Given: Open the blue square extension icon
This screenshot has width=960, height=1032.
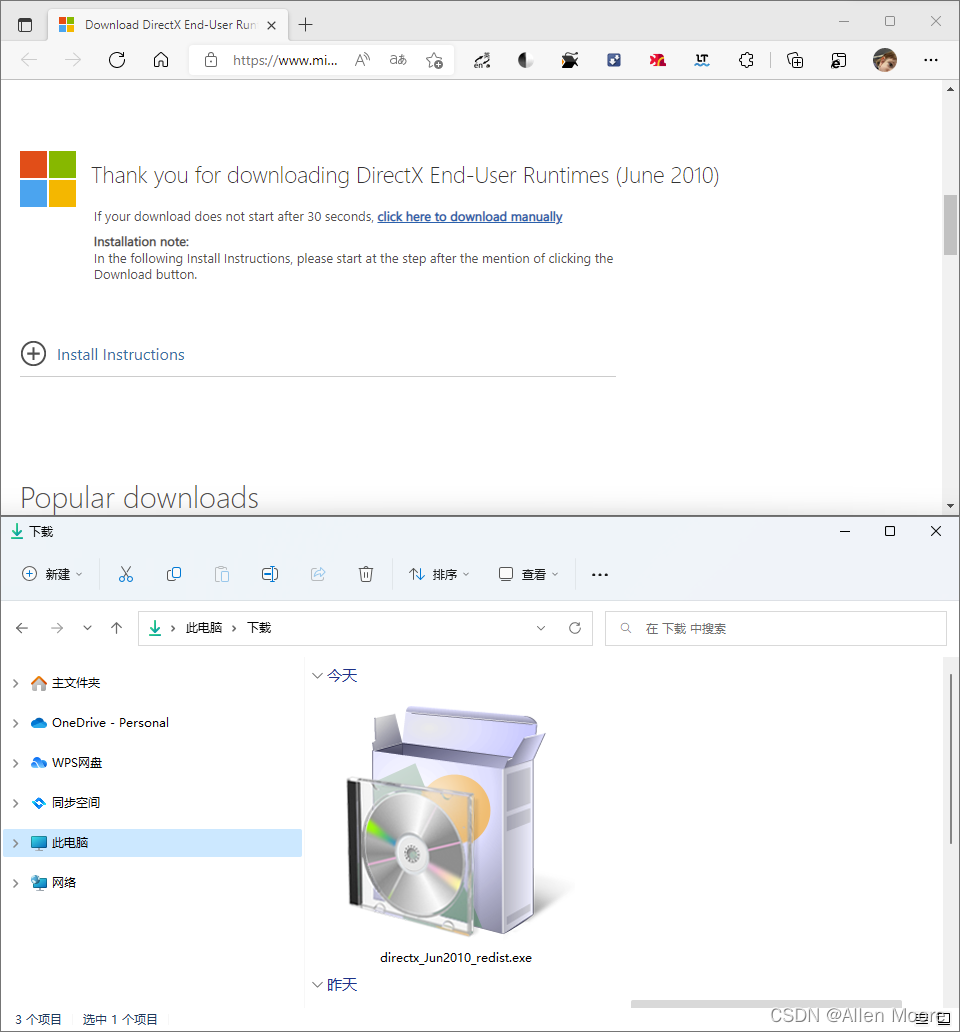Looking at the screenshot, I should (x=614, y=61).
